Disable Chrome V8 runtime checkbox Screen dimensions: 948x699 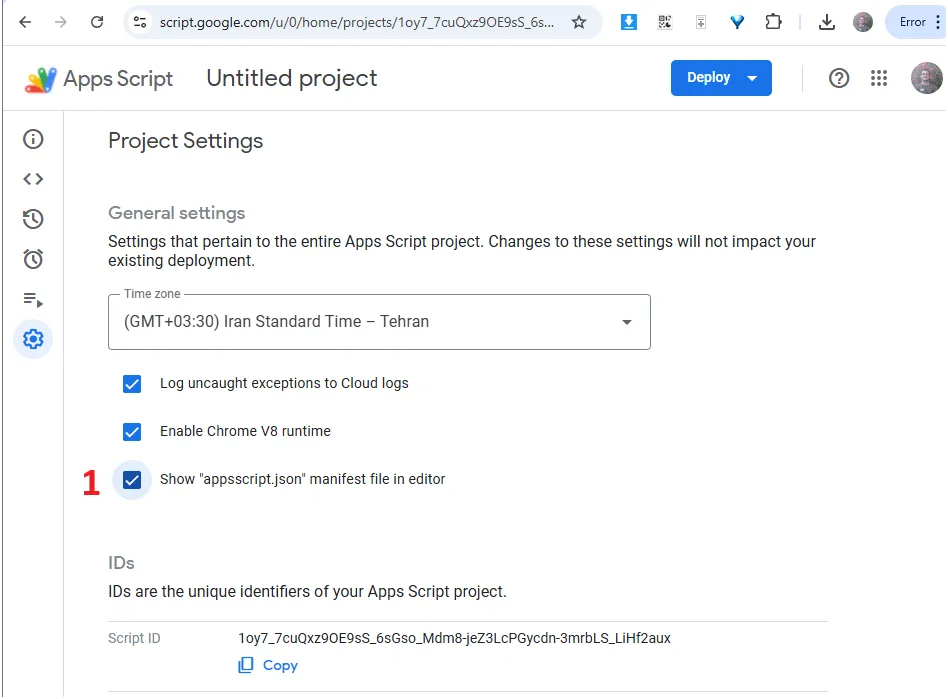coord(132,431)
